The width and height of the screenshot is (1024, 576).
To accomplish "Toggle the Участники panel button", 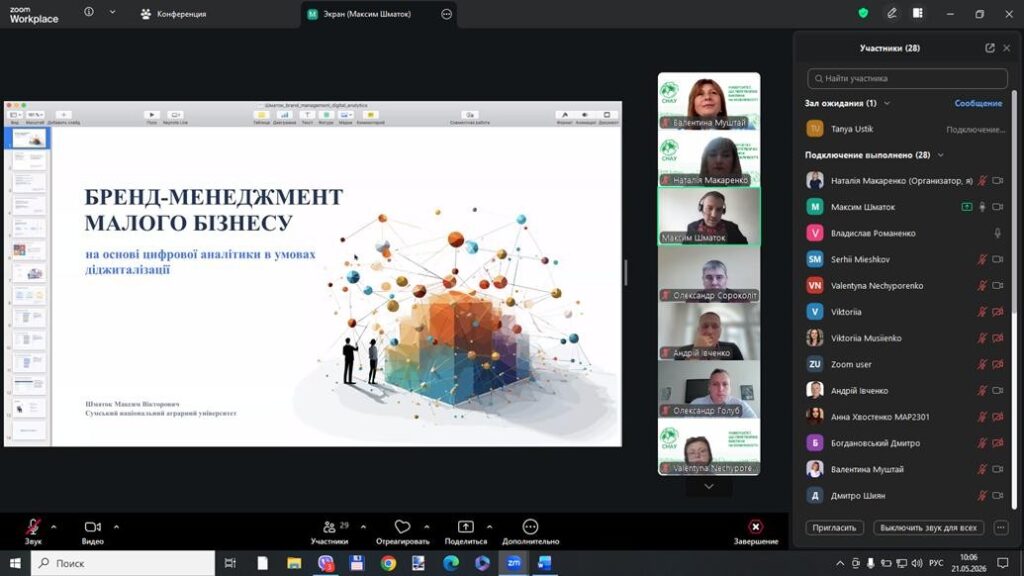I will (330, 531).
